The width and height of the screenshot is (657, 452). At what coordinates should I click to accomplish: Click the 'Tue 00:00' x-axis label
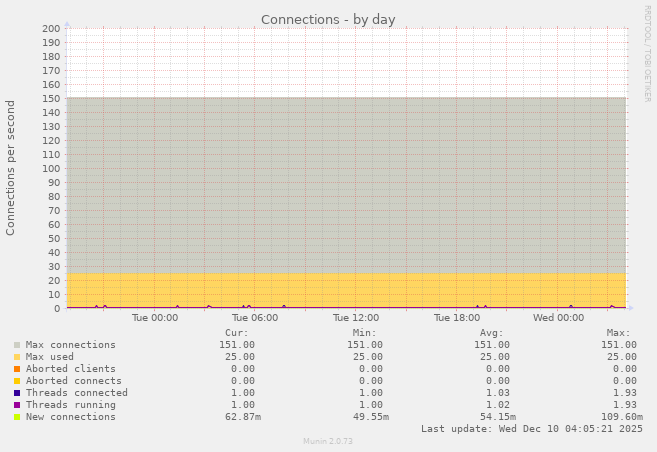pyautogui.click(x=155, y=318)
